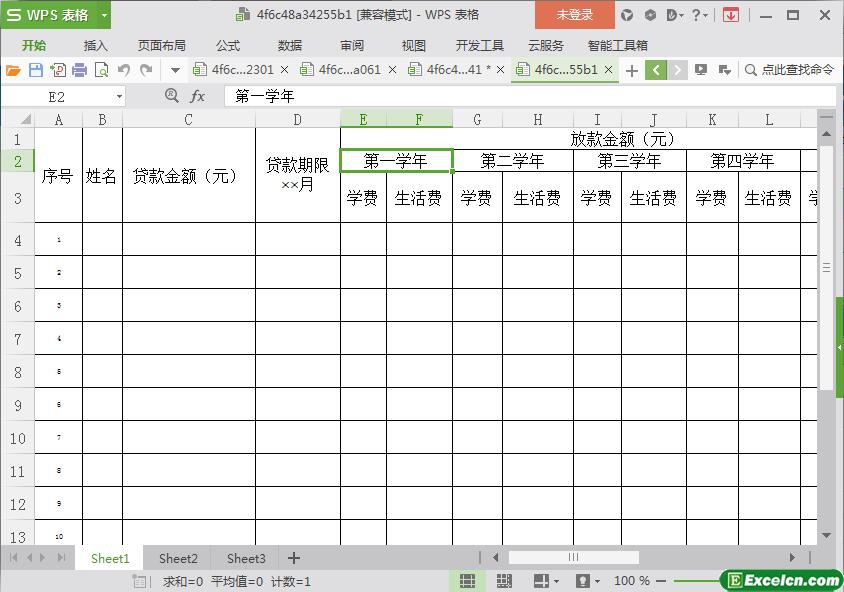Save the workbook using the floppy disk icon
This screenshot has height=592, width=844.
coord(36,70)
